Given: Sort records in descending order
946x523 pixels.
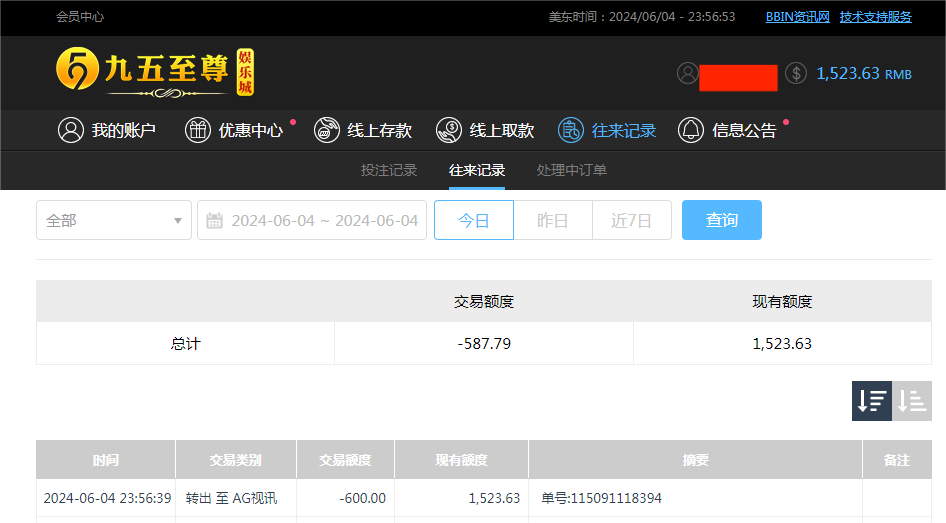Looking at the screenshot, I should pos(871,401).
